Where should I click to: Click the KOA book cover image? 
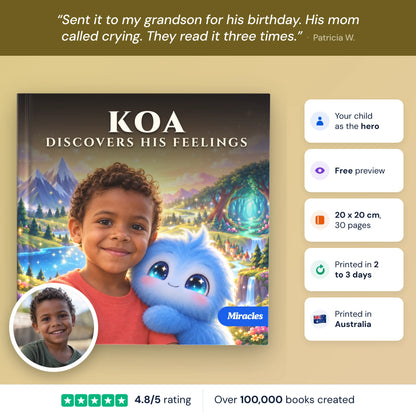point(143,219)
